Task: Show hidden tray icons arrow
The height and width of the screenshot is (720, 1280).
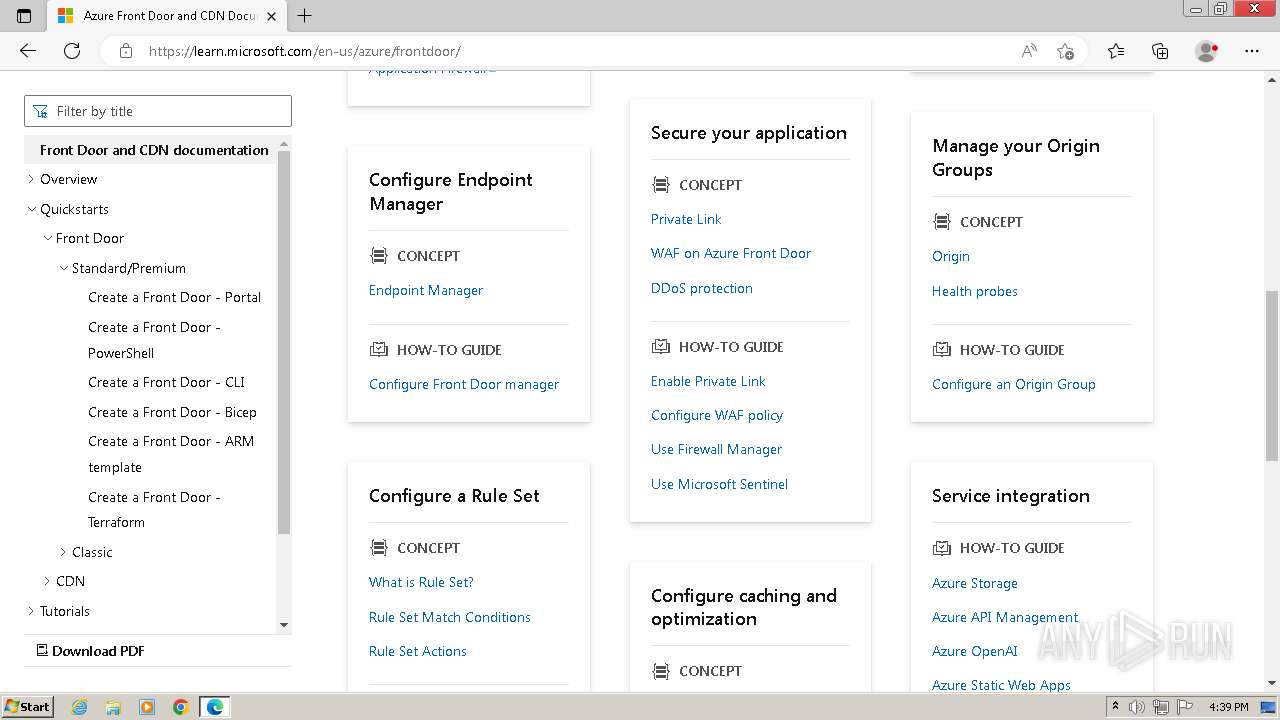Action: pyautogui.click(x=1115, y=707)
